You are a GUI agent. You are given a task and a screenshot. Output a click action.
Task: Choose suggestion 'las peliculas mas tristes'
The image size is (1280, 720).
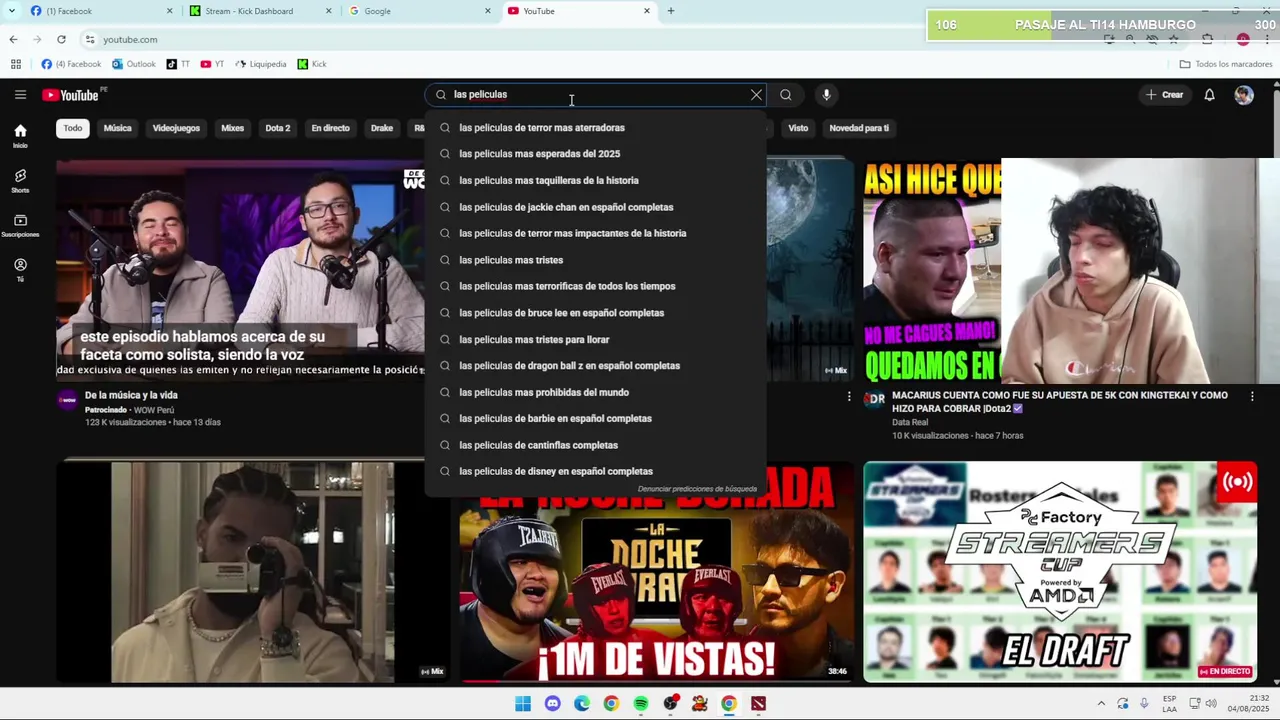(x=596, y=260)
